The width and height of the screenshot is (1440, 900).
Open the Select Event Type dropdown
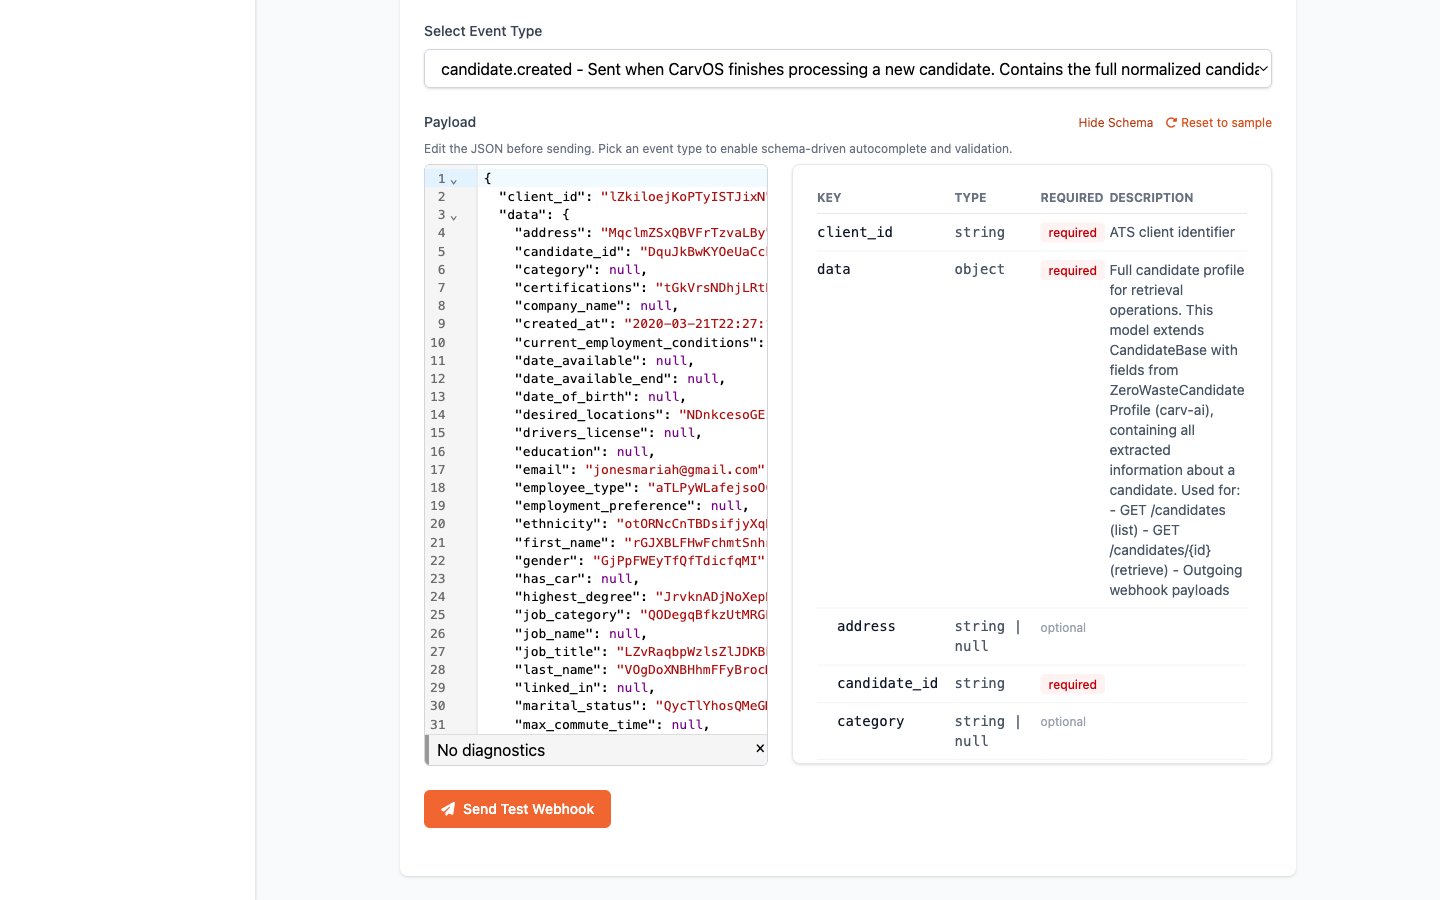(x=847, y=69)
